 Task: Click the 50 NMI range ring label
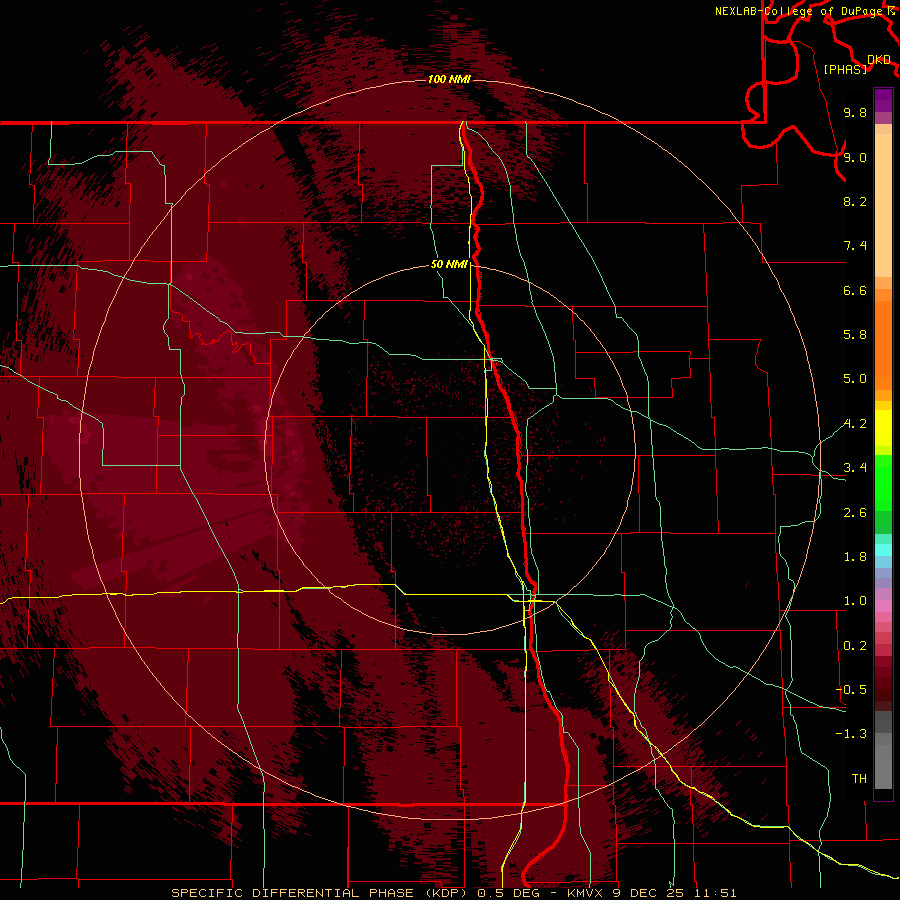449,264
